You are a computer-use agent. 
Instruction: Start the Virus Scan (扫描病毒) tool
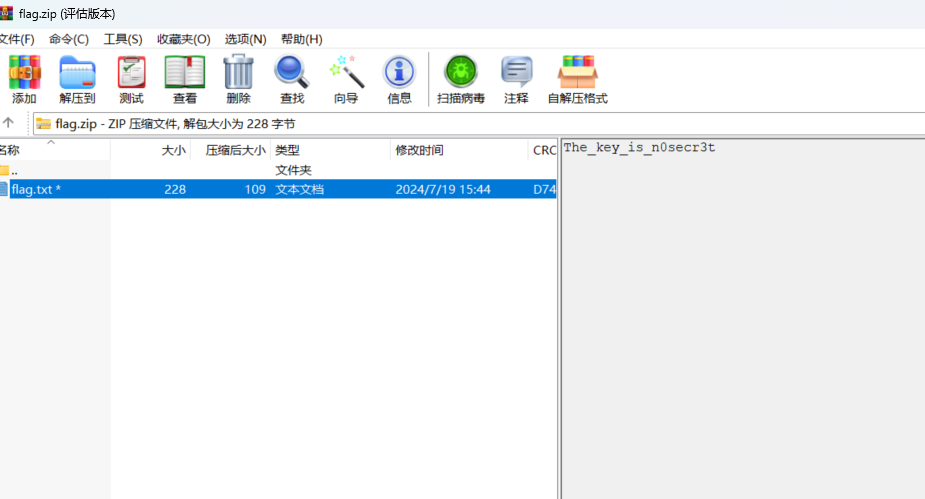[461, 79]
